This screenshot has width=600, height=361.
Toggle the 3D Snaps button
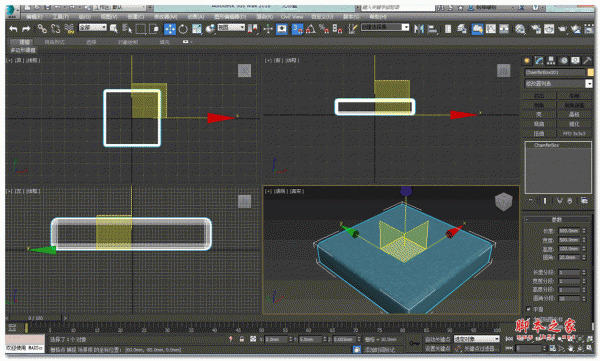click(x=297, y=29)
